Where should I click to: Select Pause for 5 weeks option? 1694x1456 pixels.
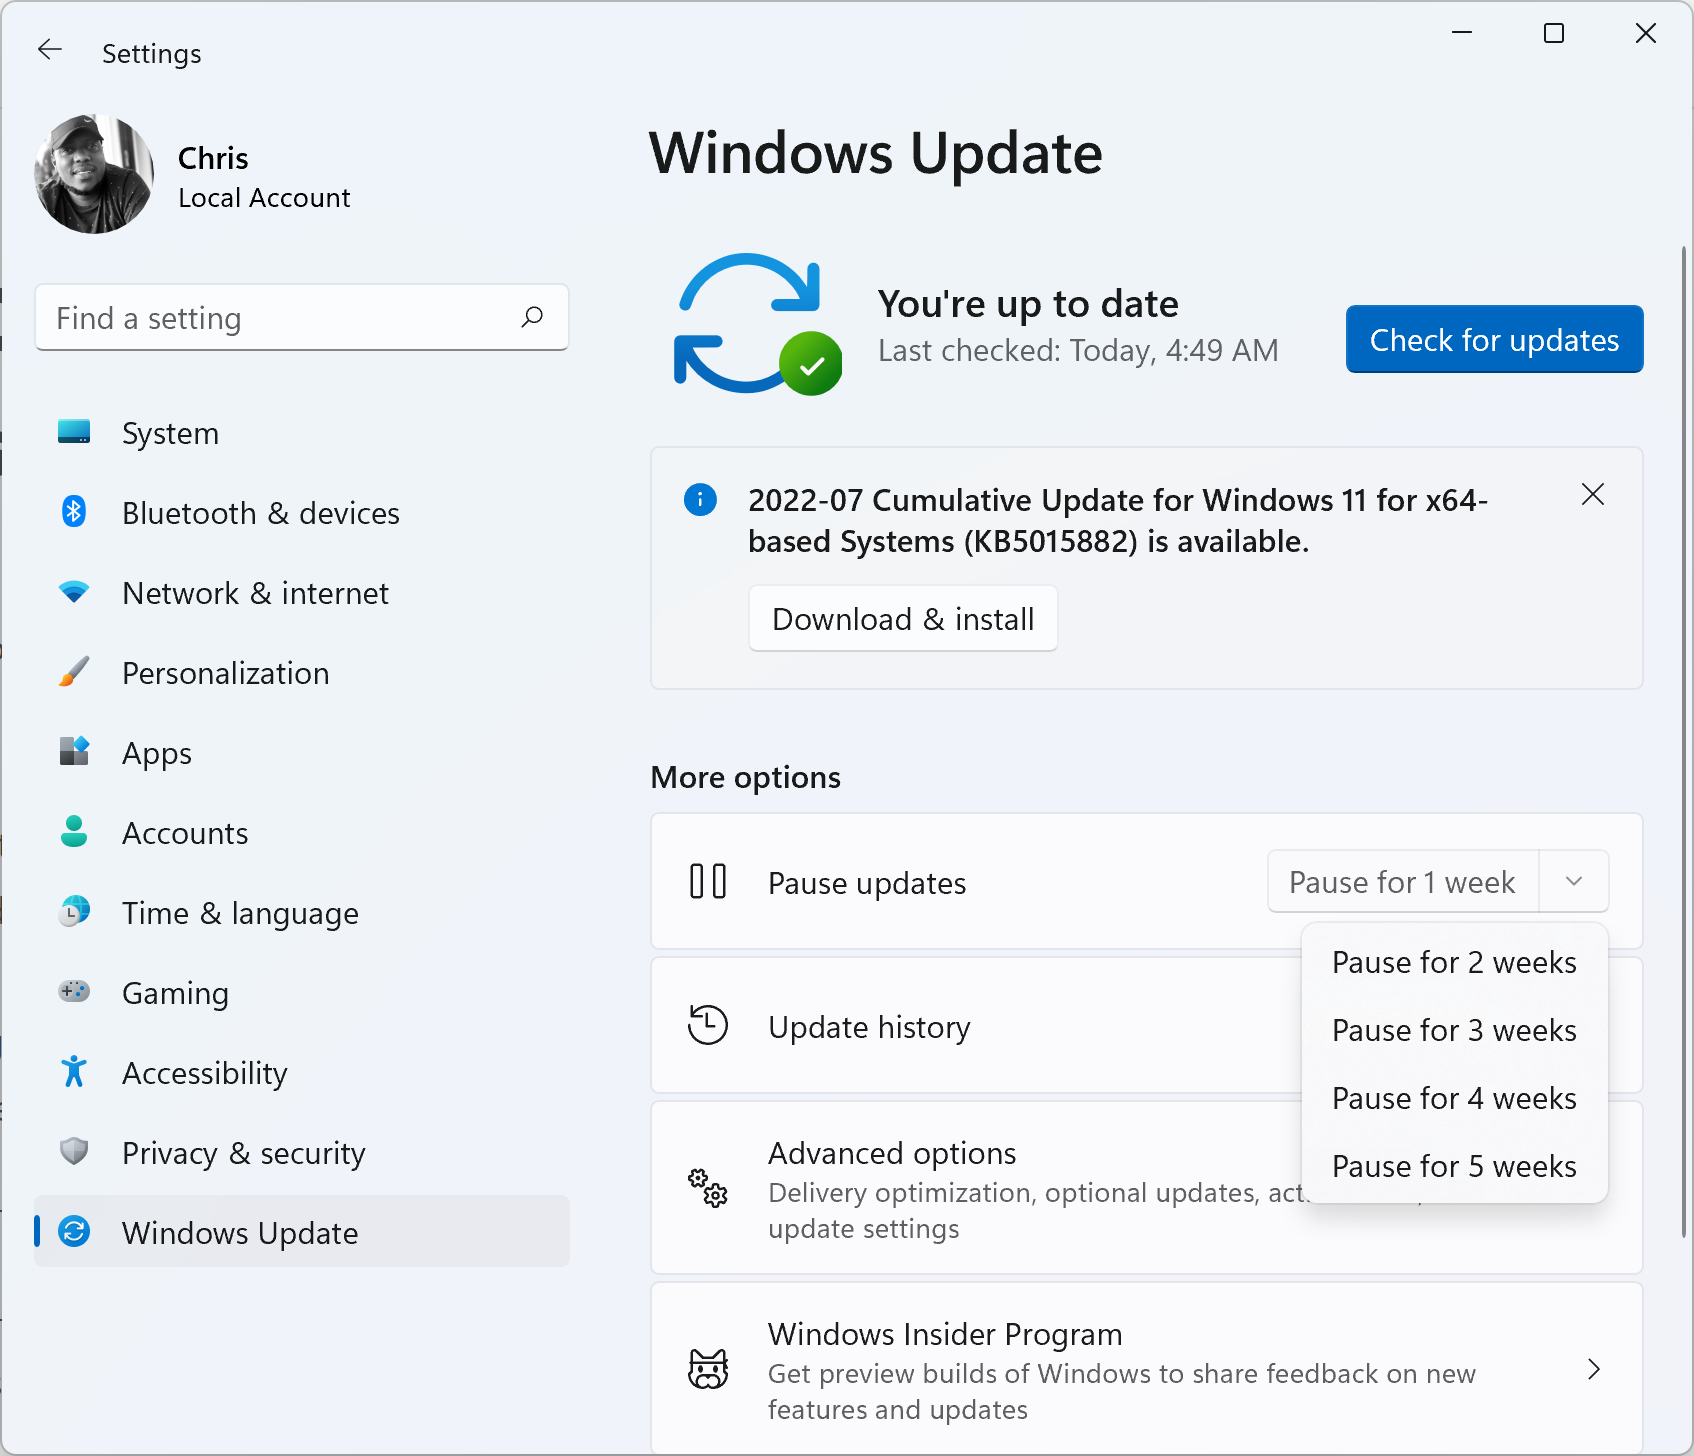[1453, 1166]
